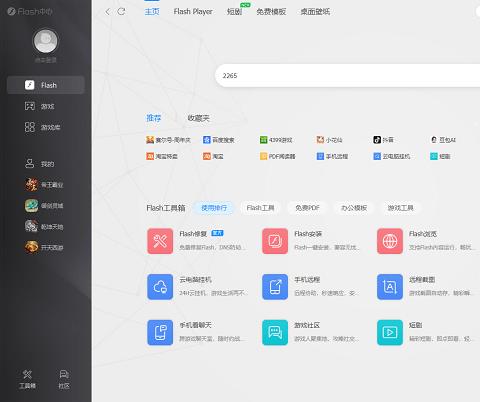
Task: Go back using the left arrow
Action: (x=108, y=12)
